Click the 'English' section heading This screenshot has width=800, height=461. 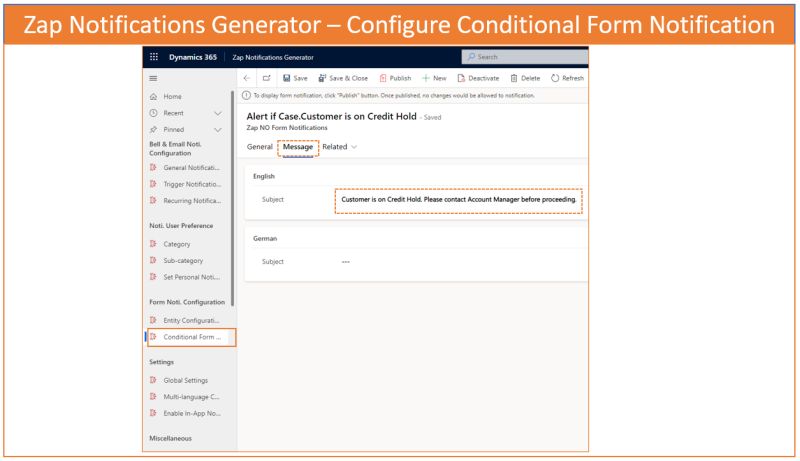(264, 176)
